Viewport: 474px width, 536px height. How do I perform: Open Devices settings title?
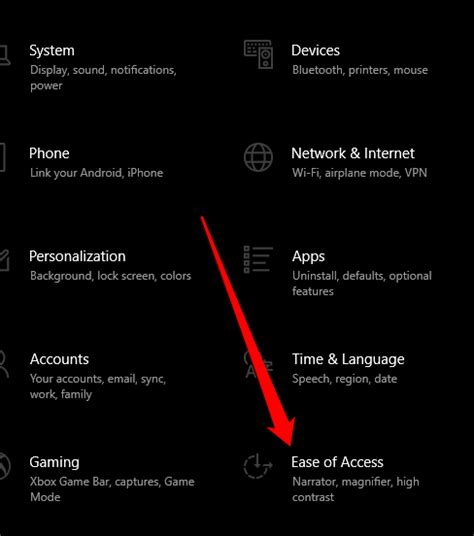(x=315, y=50)
